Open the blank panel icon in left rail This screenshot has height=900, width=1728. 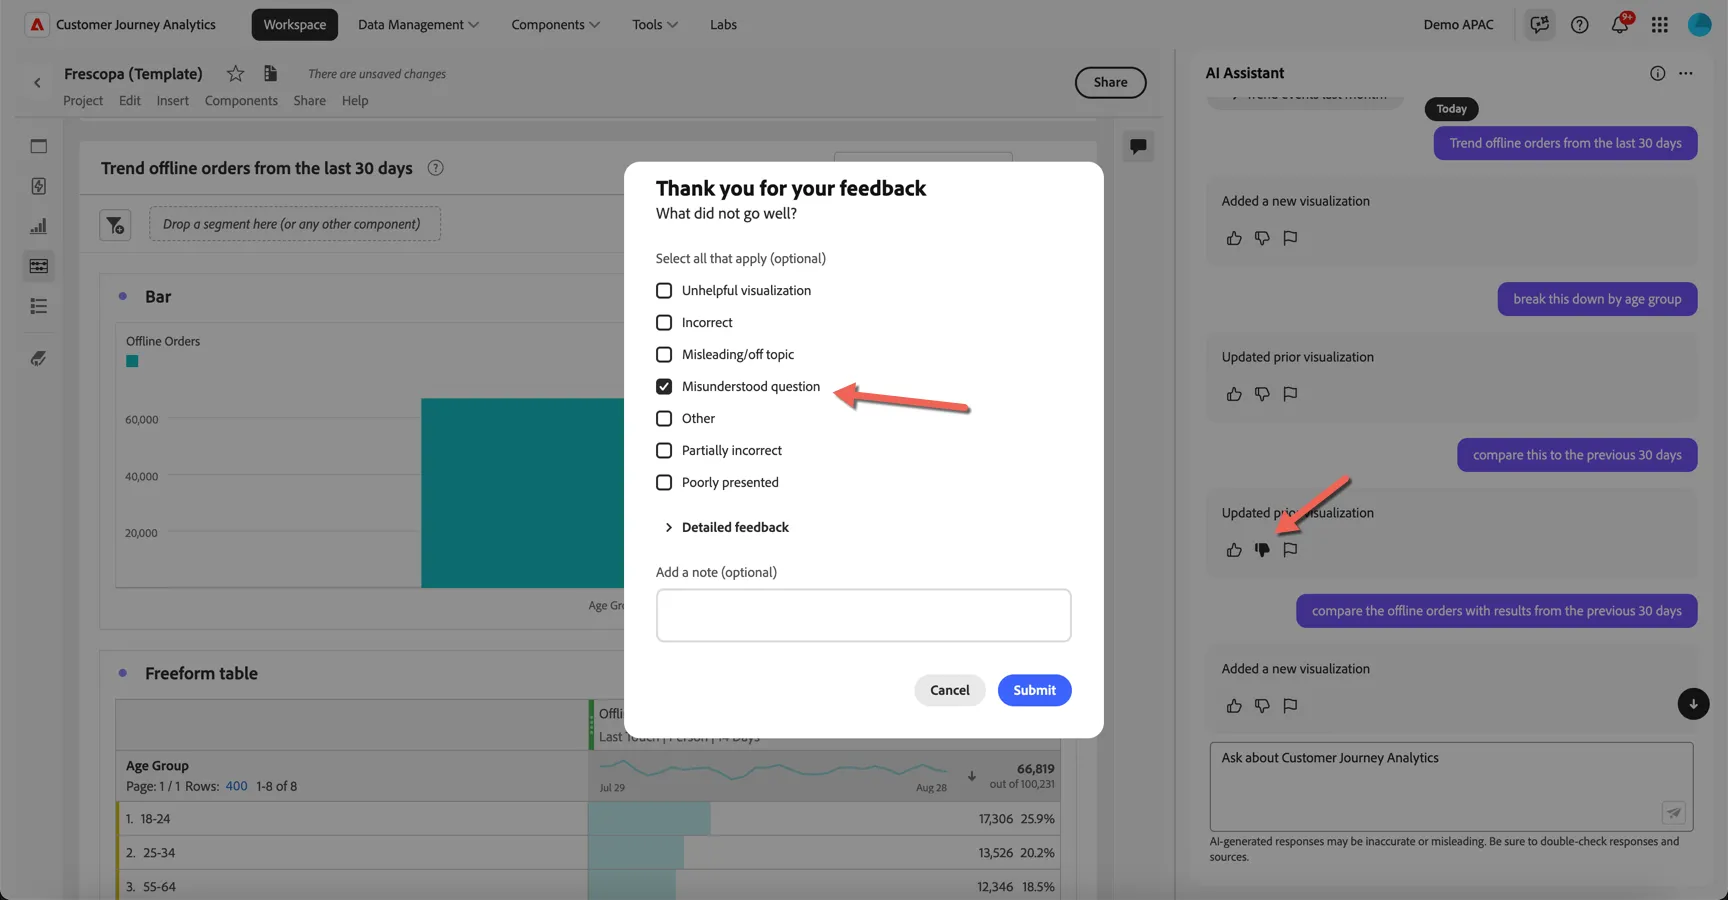pos(38,146)
